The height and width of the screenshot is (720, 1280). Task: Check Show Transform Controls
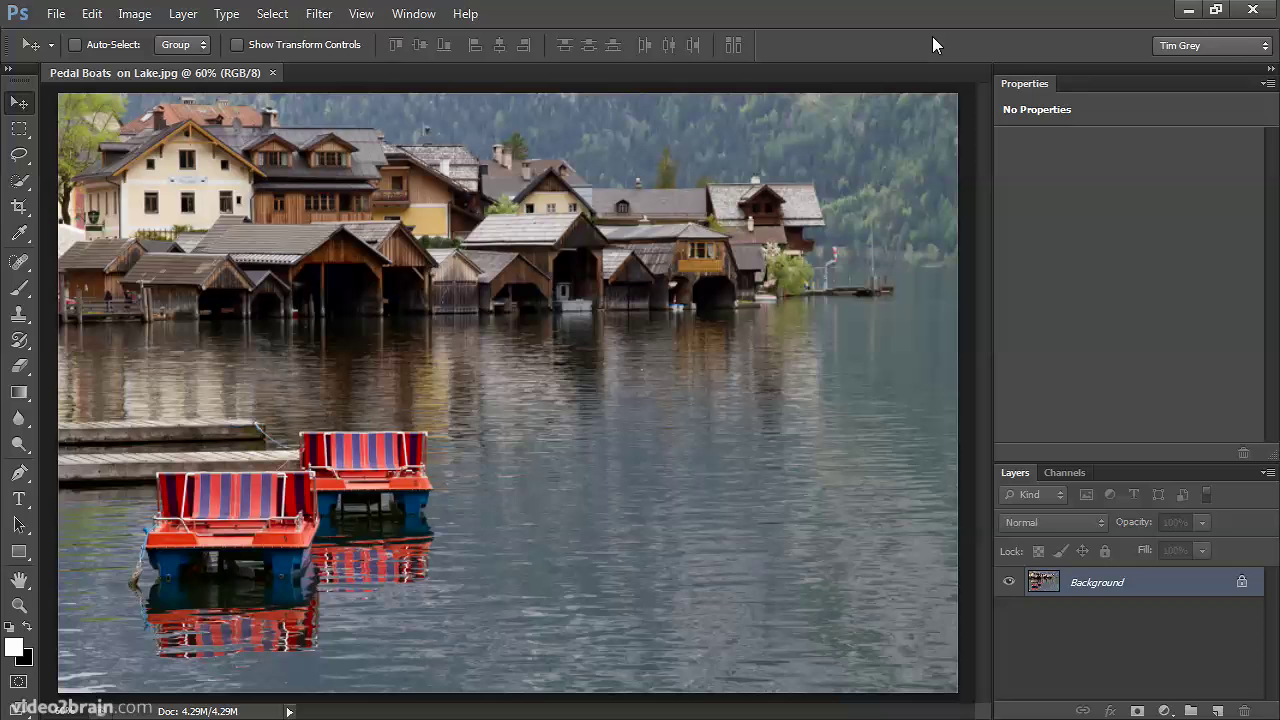237,45
